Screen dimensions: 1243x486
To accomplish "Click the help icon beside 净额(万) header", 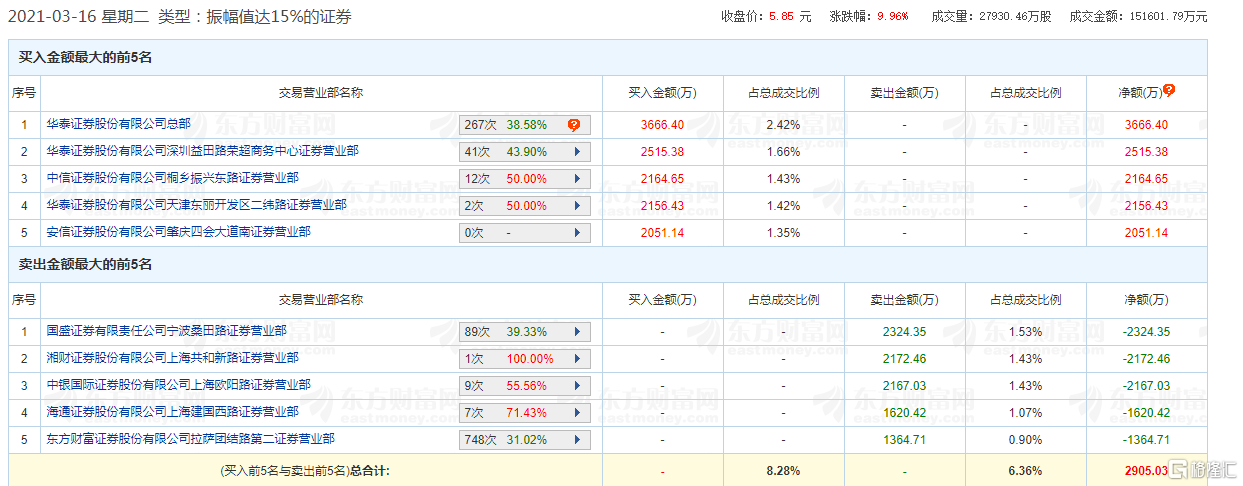I will point(1169,90).
